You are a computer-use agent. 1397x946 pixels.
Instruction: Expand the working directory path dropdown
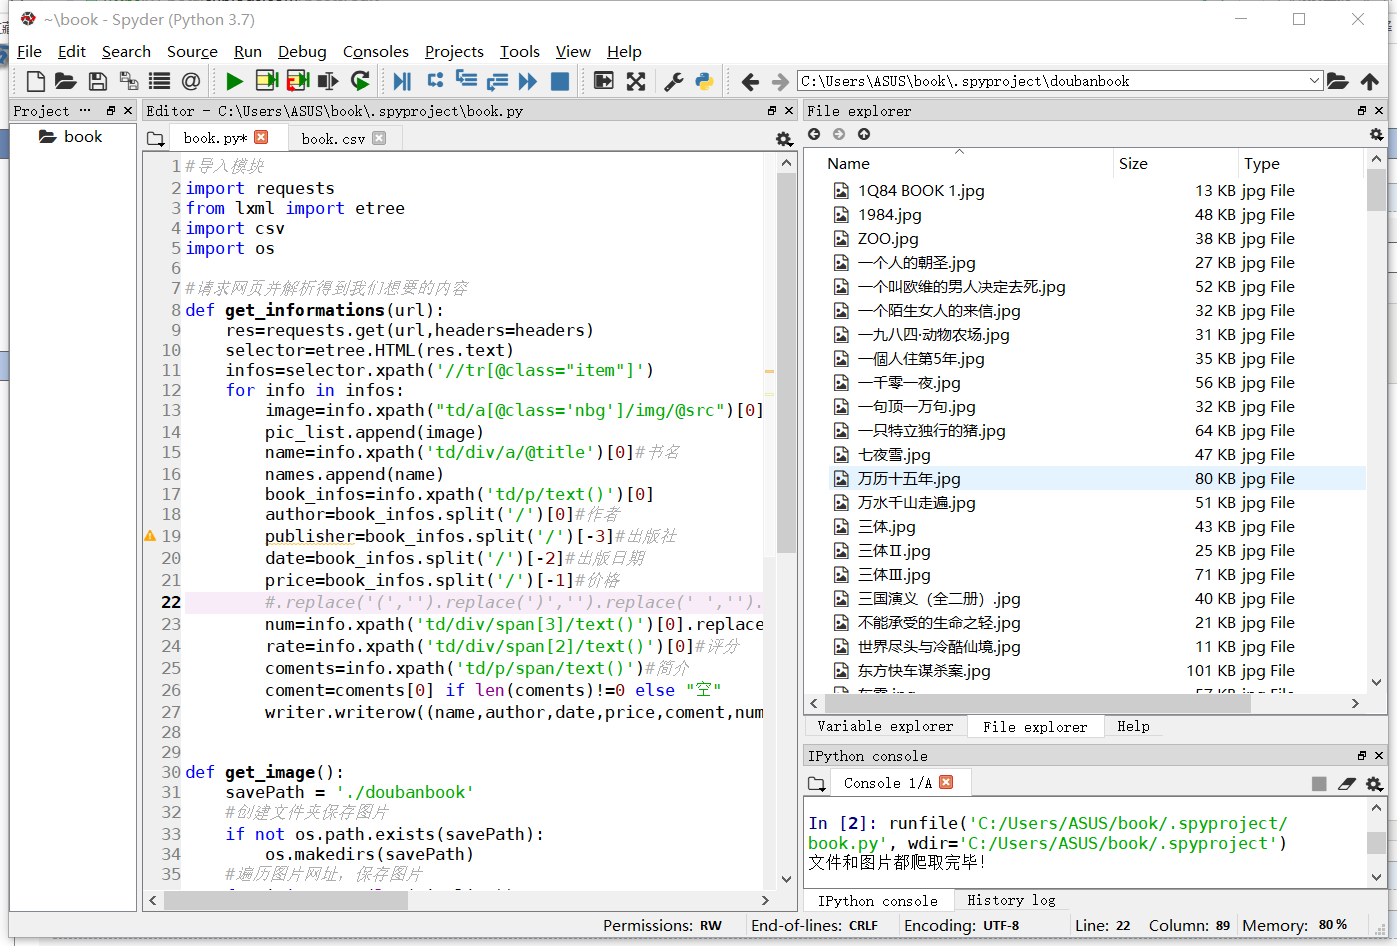click(1314, 81)
